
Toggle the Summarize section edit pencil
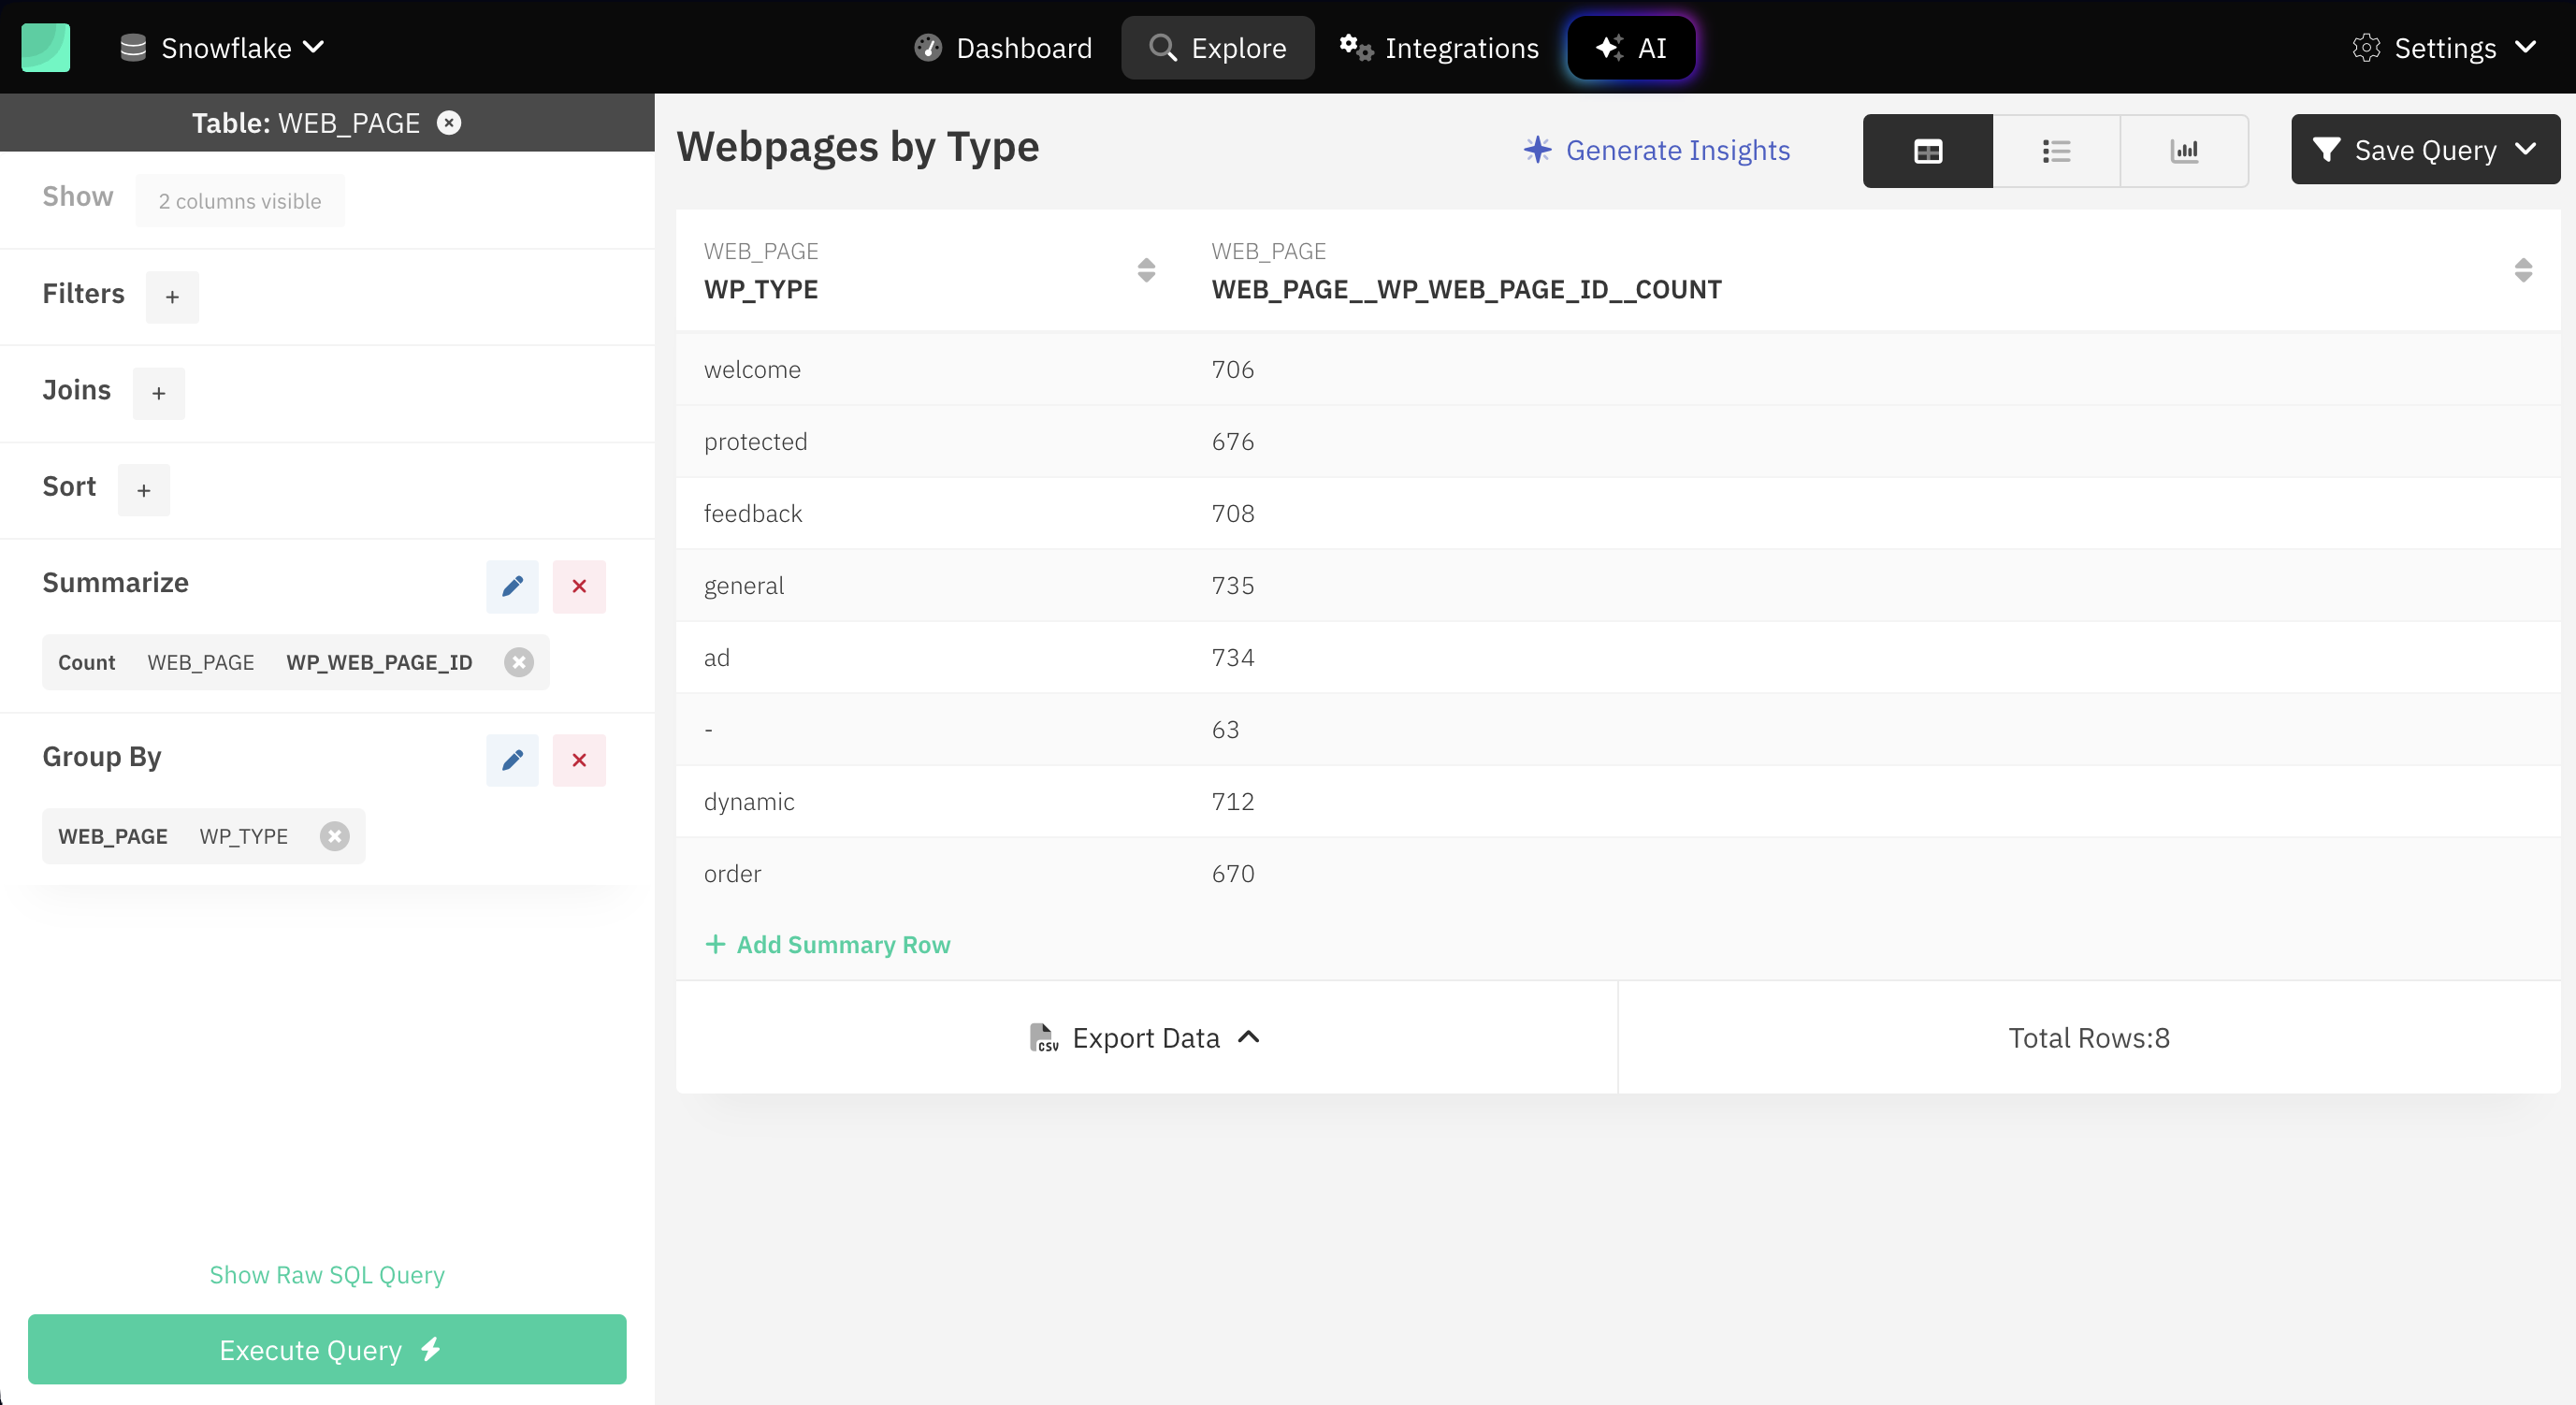(x=512, y=585)
